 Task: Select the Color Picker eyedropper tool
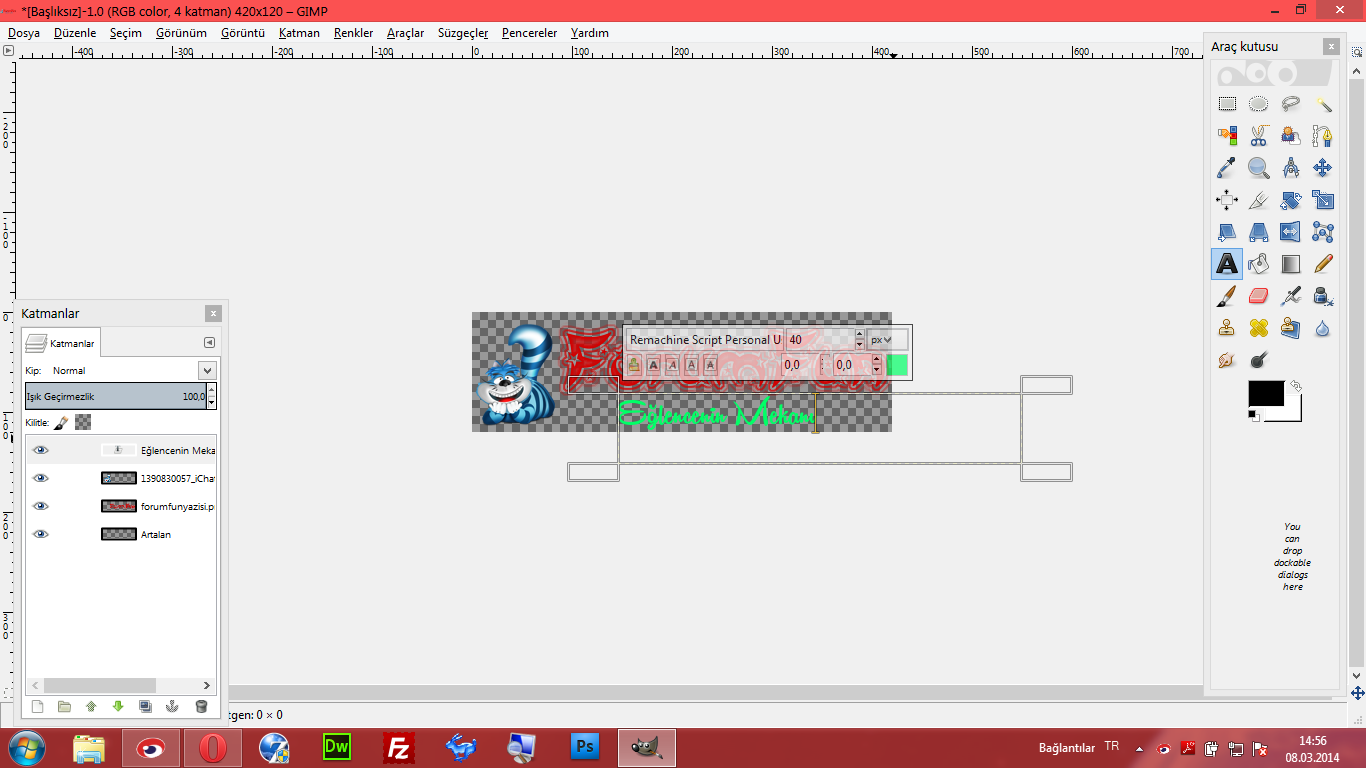click(1227, 168)
